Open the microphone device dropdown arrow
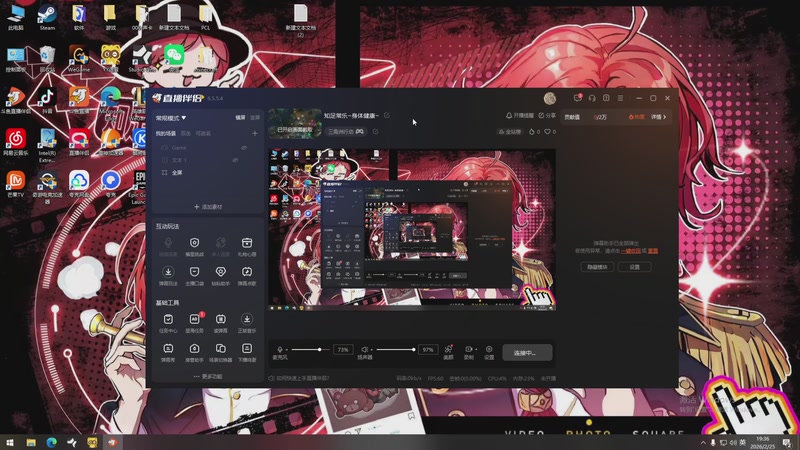Screen dimensions: 800x450 (287, 349)
